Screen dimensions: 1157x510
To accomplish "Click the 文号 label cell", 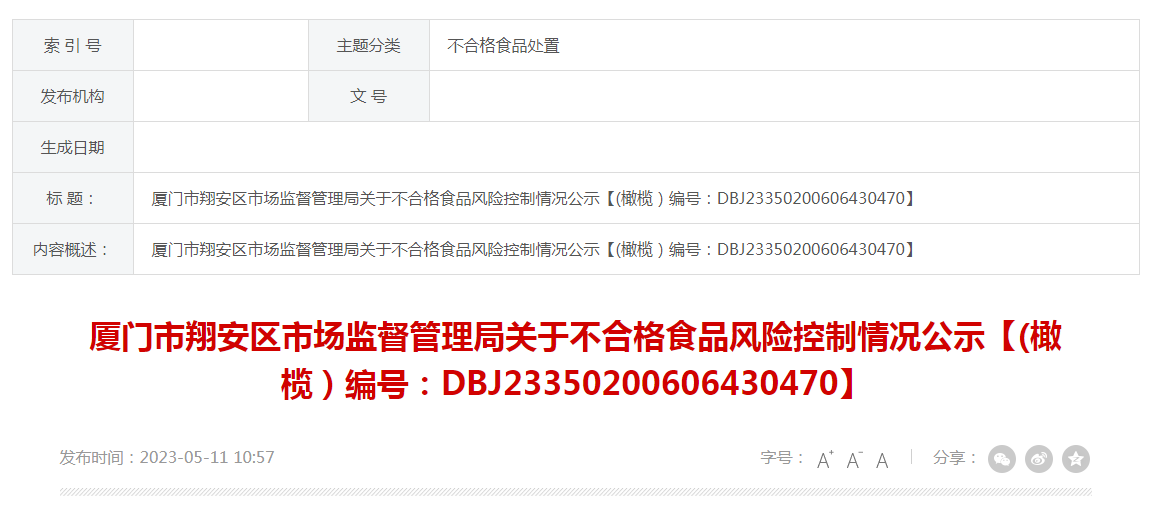I will coord(369,97).
